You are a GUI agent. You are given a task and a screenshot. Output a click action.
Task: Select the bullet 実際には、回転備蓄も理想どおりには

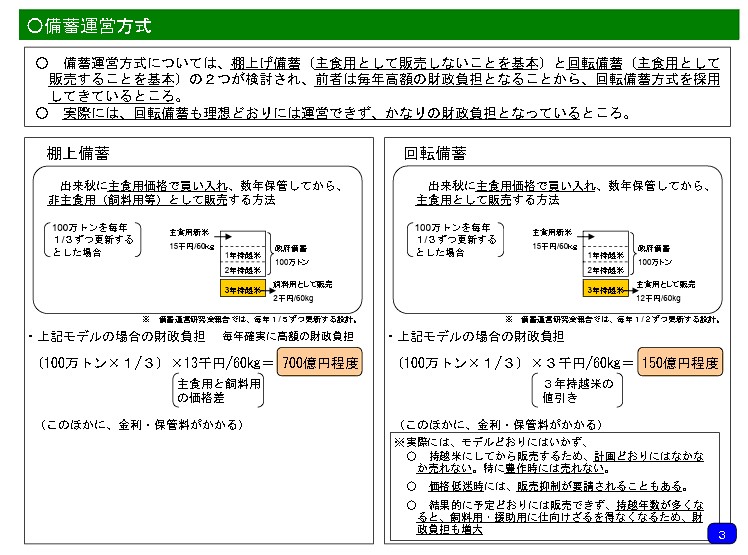(333, 113)
